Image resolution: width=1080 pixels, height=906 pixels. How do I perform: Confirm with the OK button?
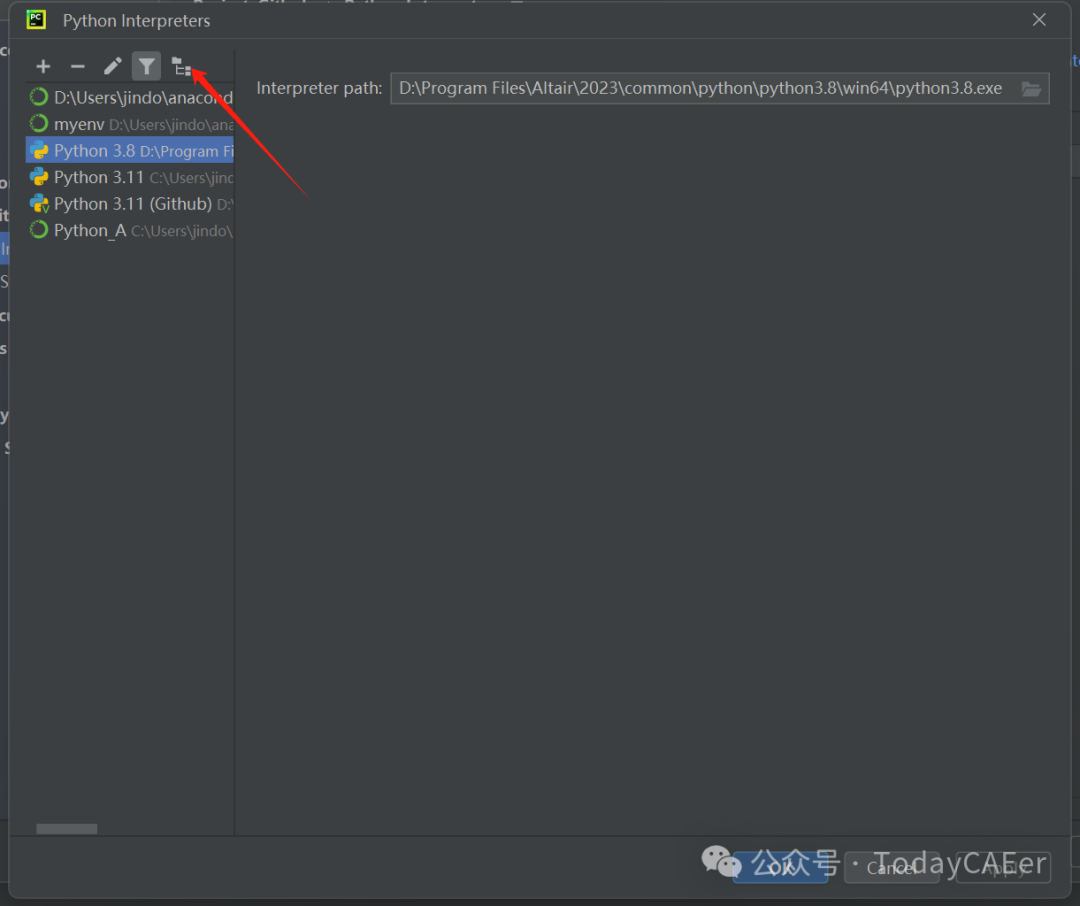coord(780,867)
